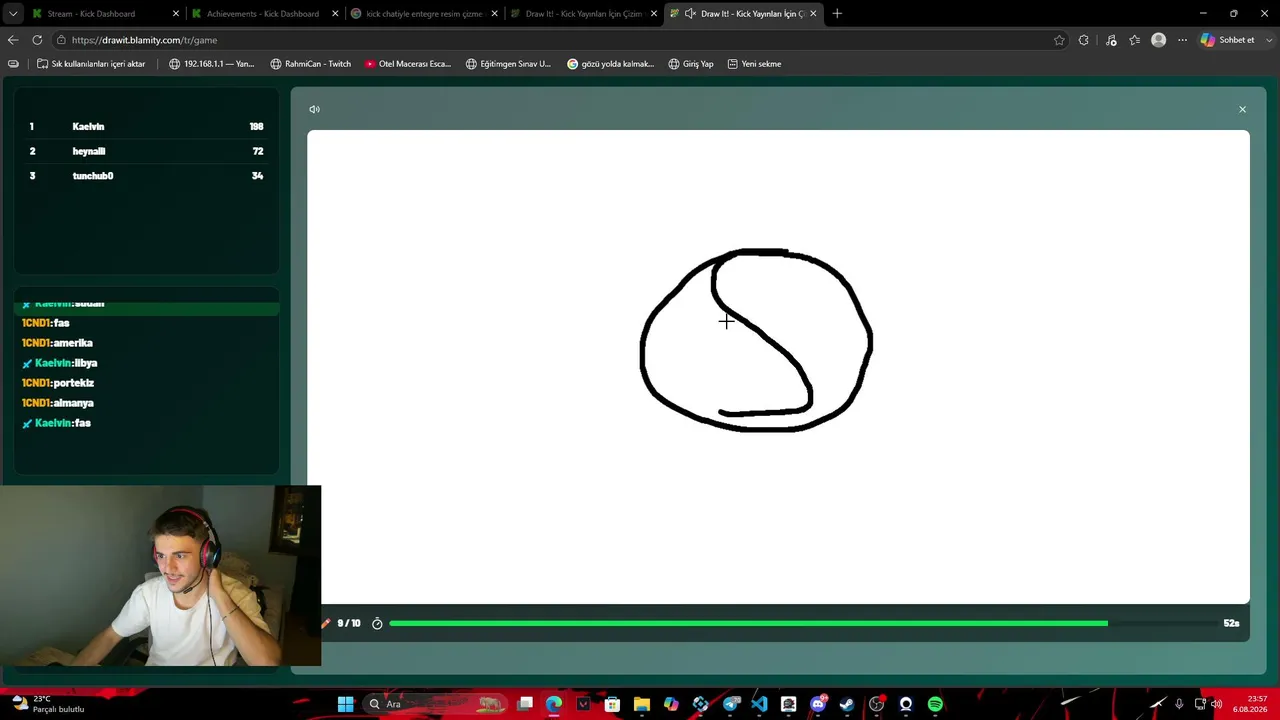Open the Yeni sekme bookmark
The image size is (1280, 720).
pyautogui.click(x=754, y=64)
